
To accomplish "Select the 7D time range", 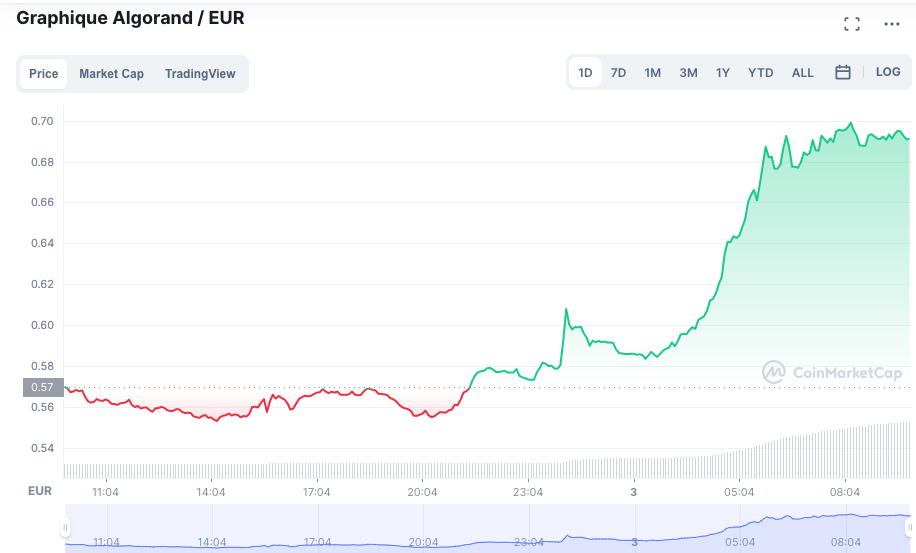I will [618, 73].
